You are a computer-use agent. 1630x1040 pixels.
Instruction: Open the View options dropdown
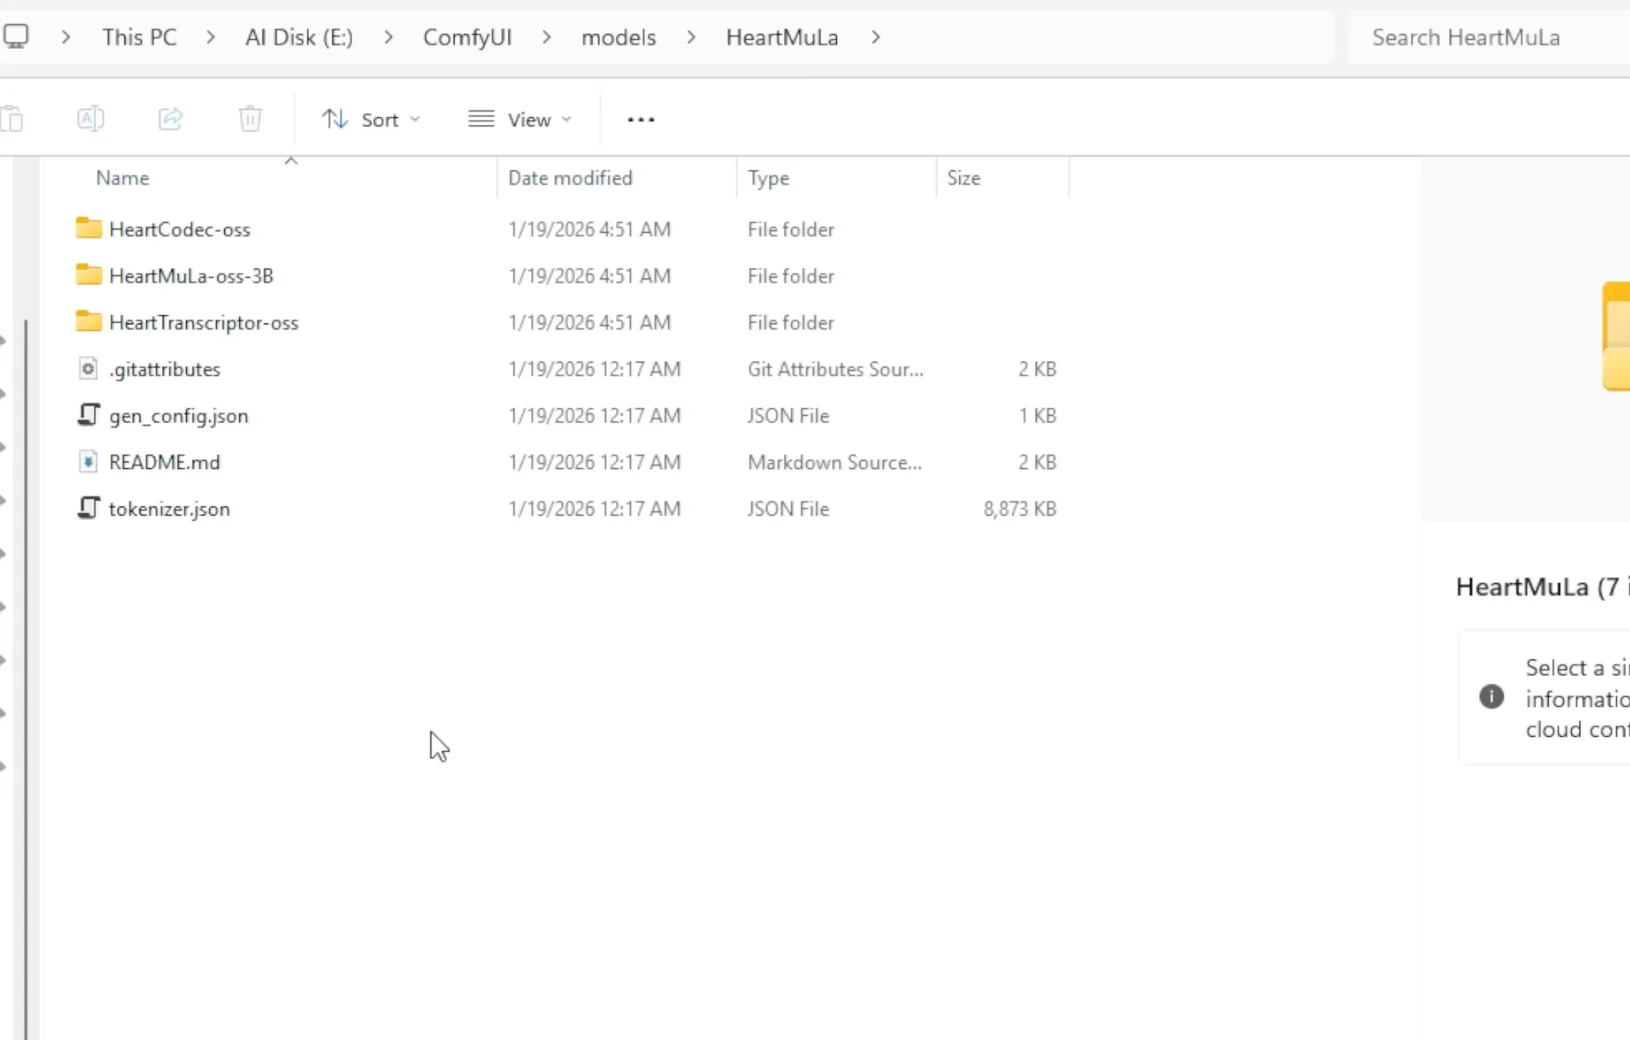(519, 118)
